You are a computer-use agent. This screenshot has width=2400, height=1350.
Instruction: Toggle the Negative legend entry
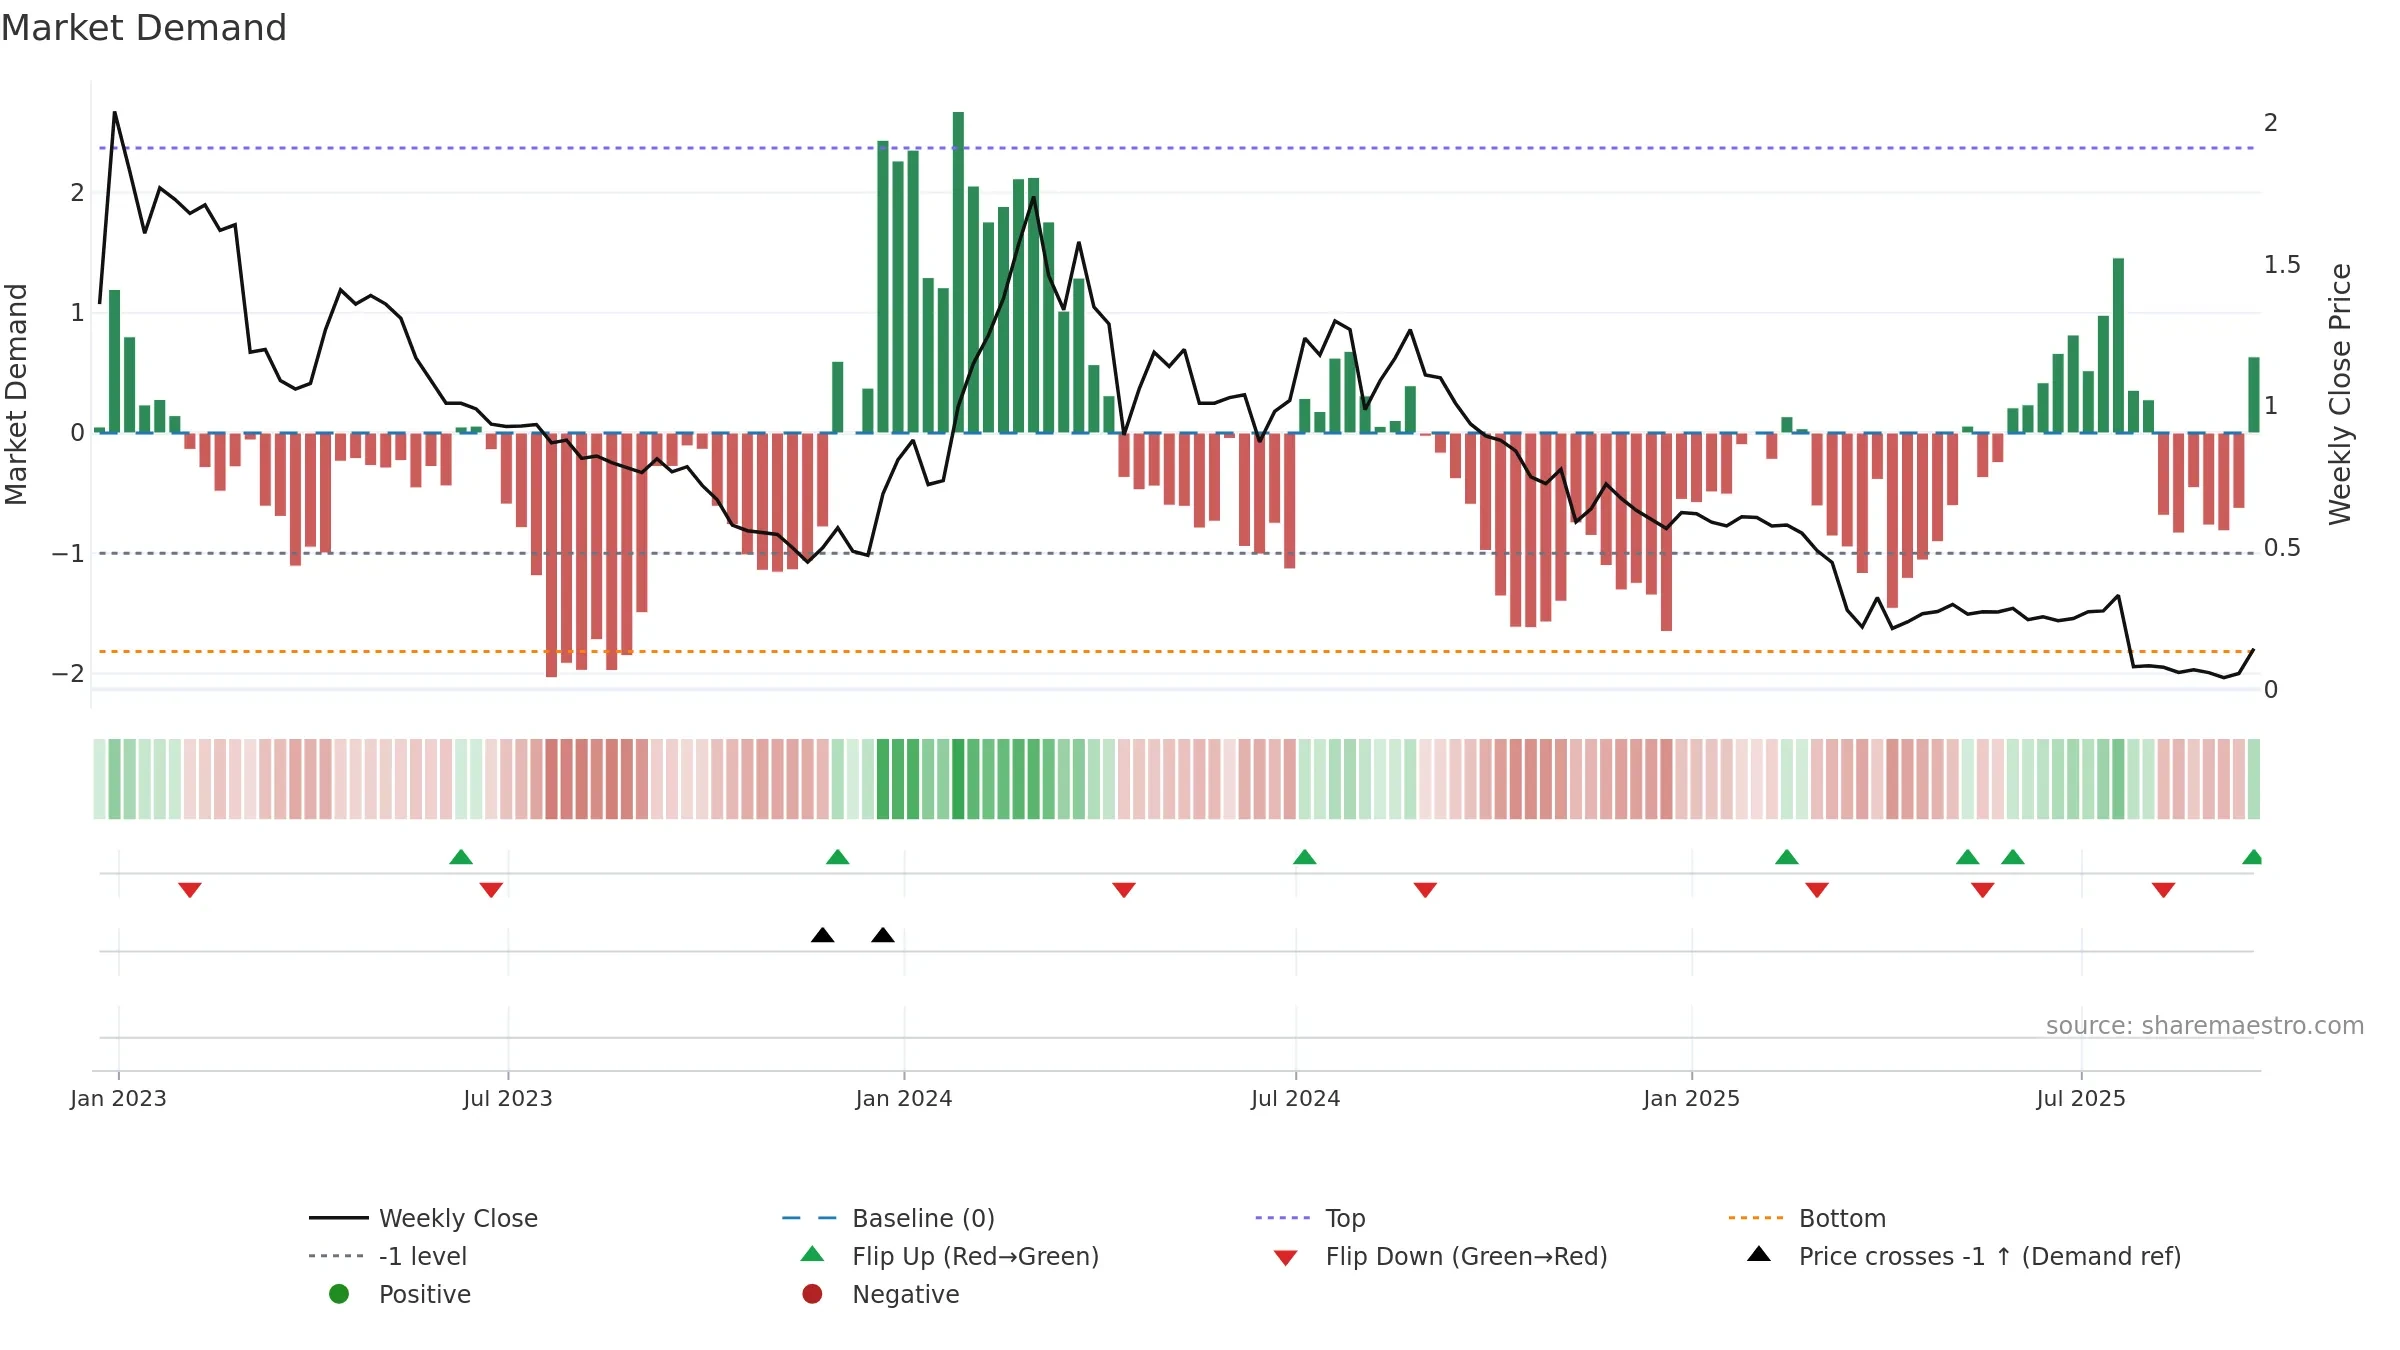click(881, 1294)
